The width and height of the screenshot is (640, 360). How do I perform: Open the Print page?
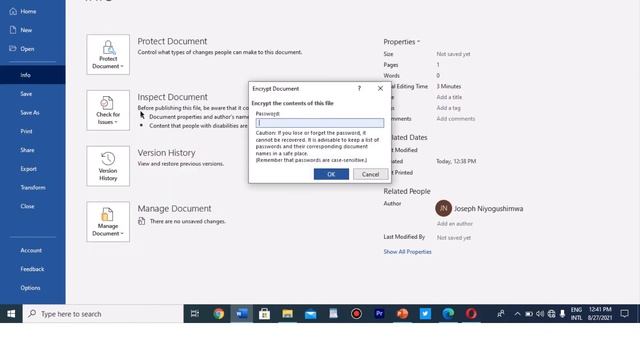click(26, 131)
